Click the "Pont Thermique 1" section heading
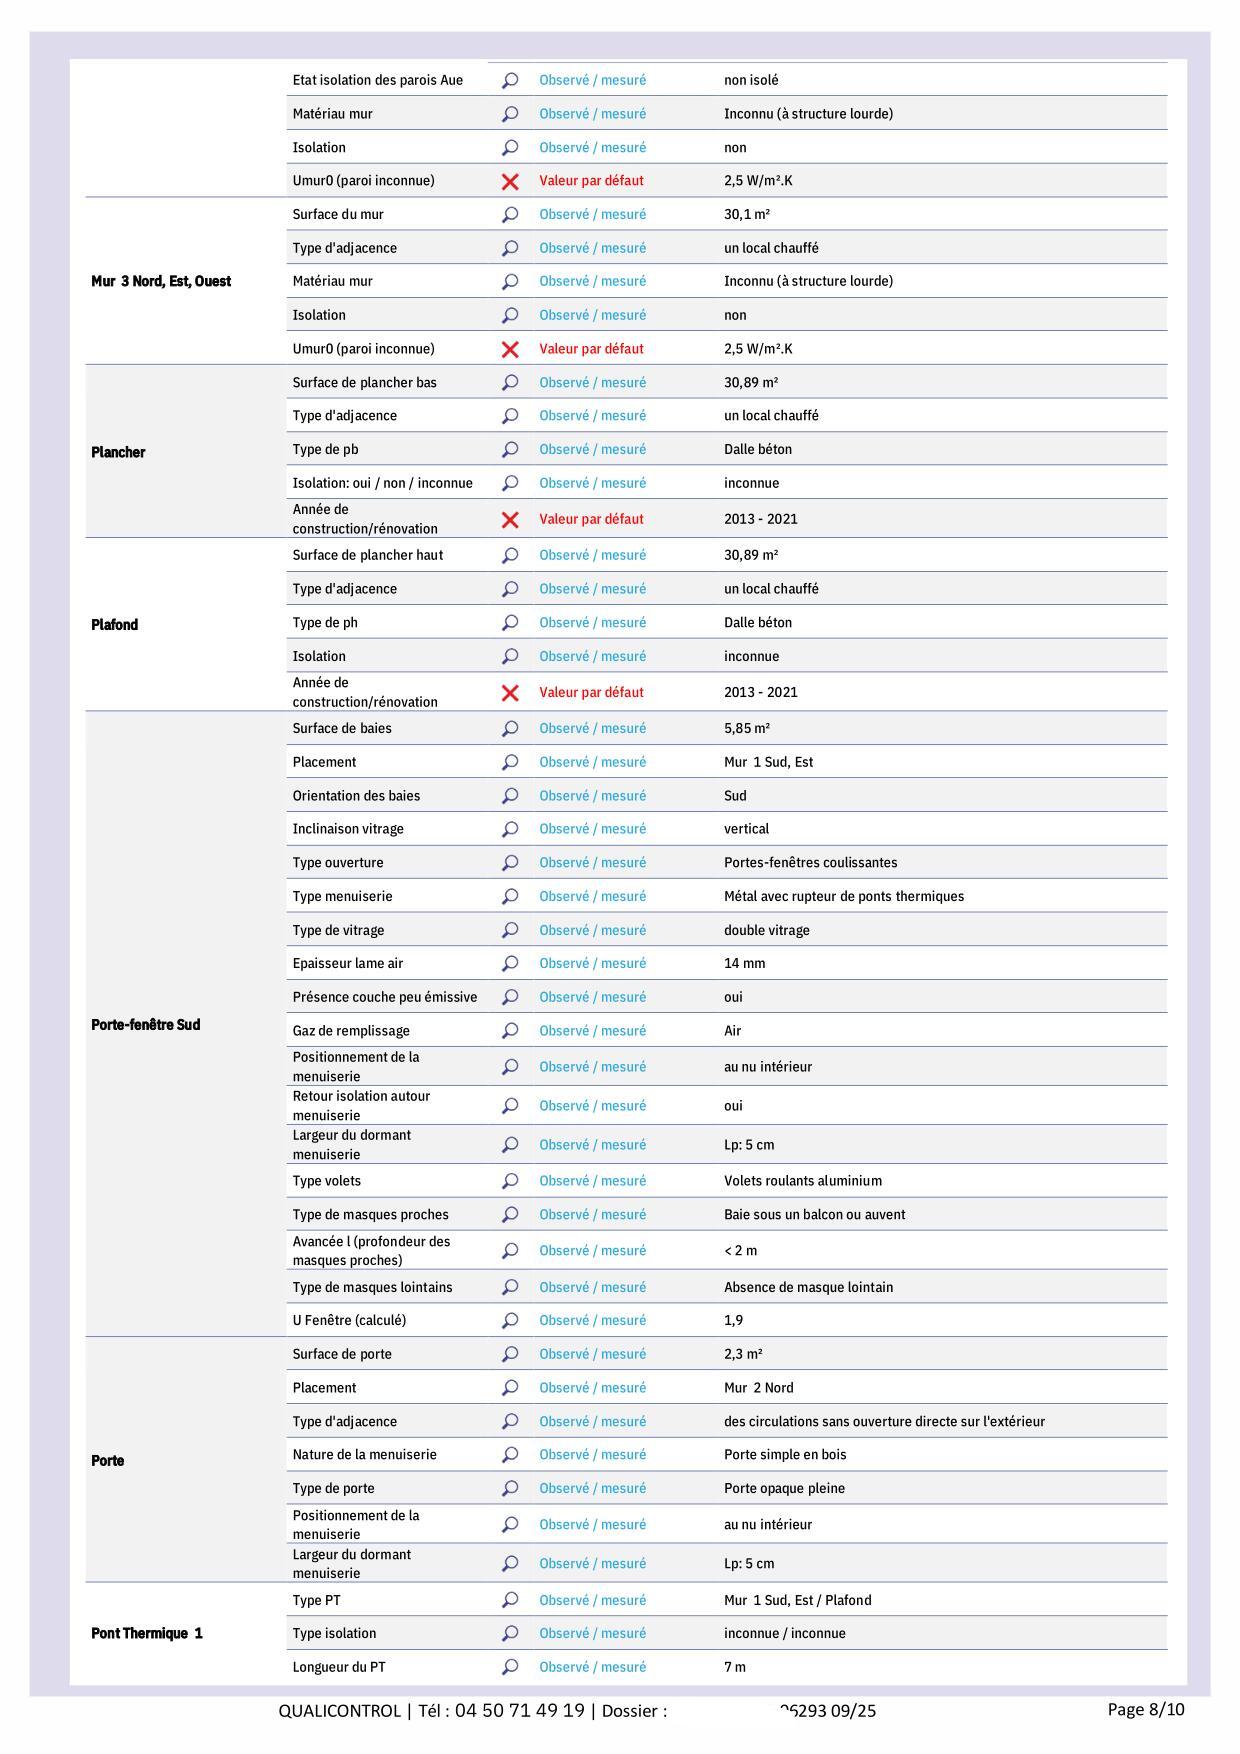The image size is (1240, 1754). point(147,1633)
